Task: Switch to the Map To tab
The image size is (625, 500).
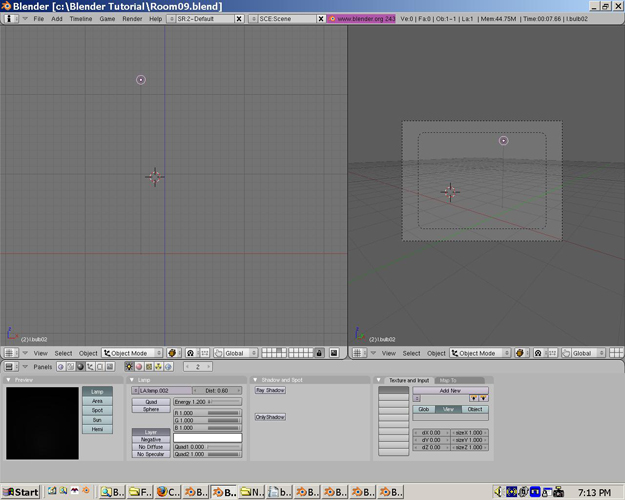Action: point(447,380)
